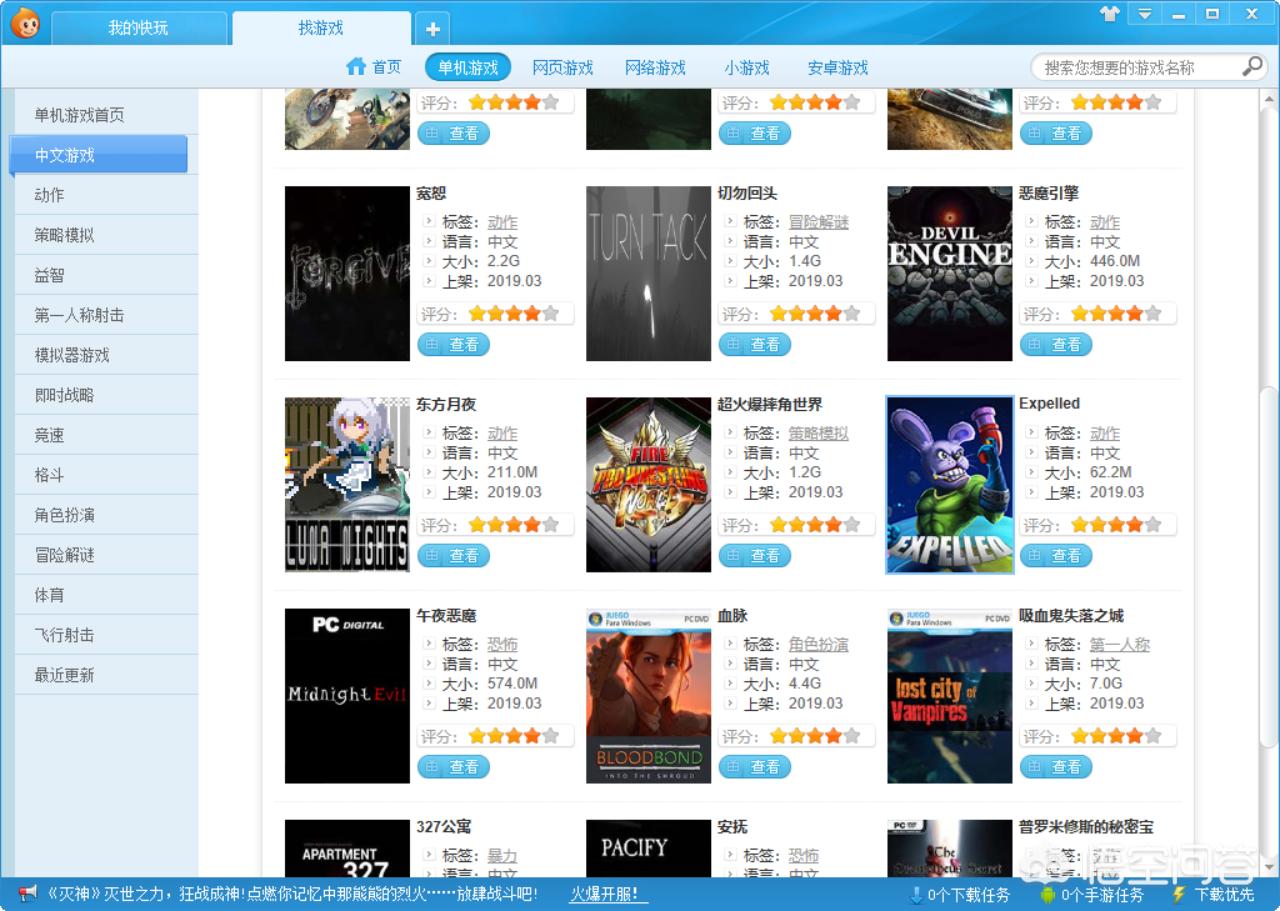Open the title bar dropdown menu arrow
Screen dimensions: 1280x911
1144,14
